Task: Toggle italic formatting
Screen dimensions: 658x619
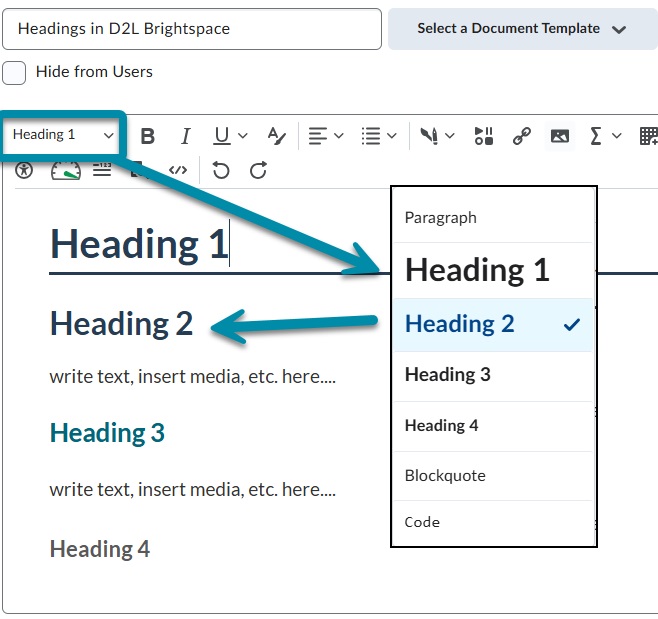Action: tap(185, 136)
